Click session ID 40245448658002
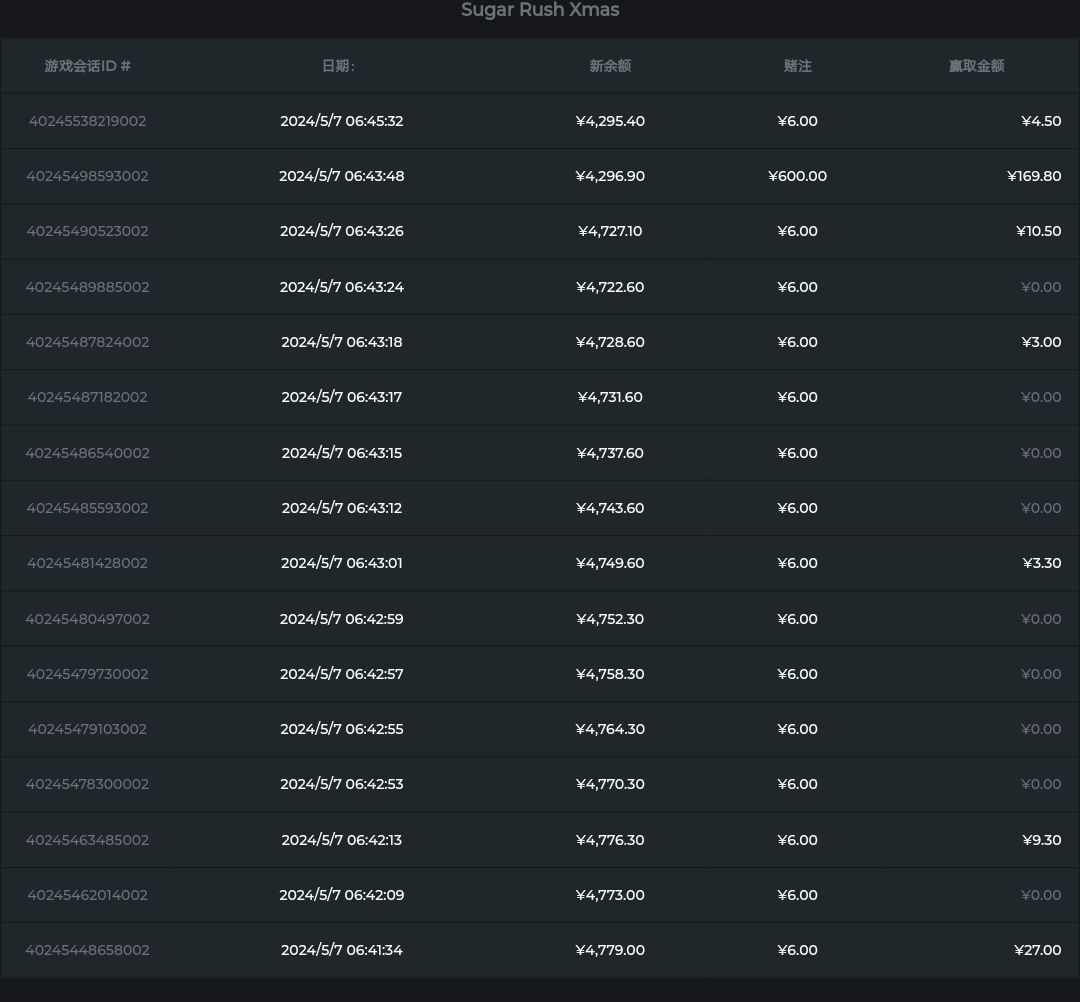This screenshot has width=1080, height=1002. coord(87,950)
